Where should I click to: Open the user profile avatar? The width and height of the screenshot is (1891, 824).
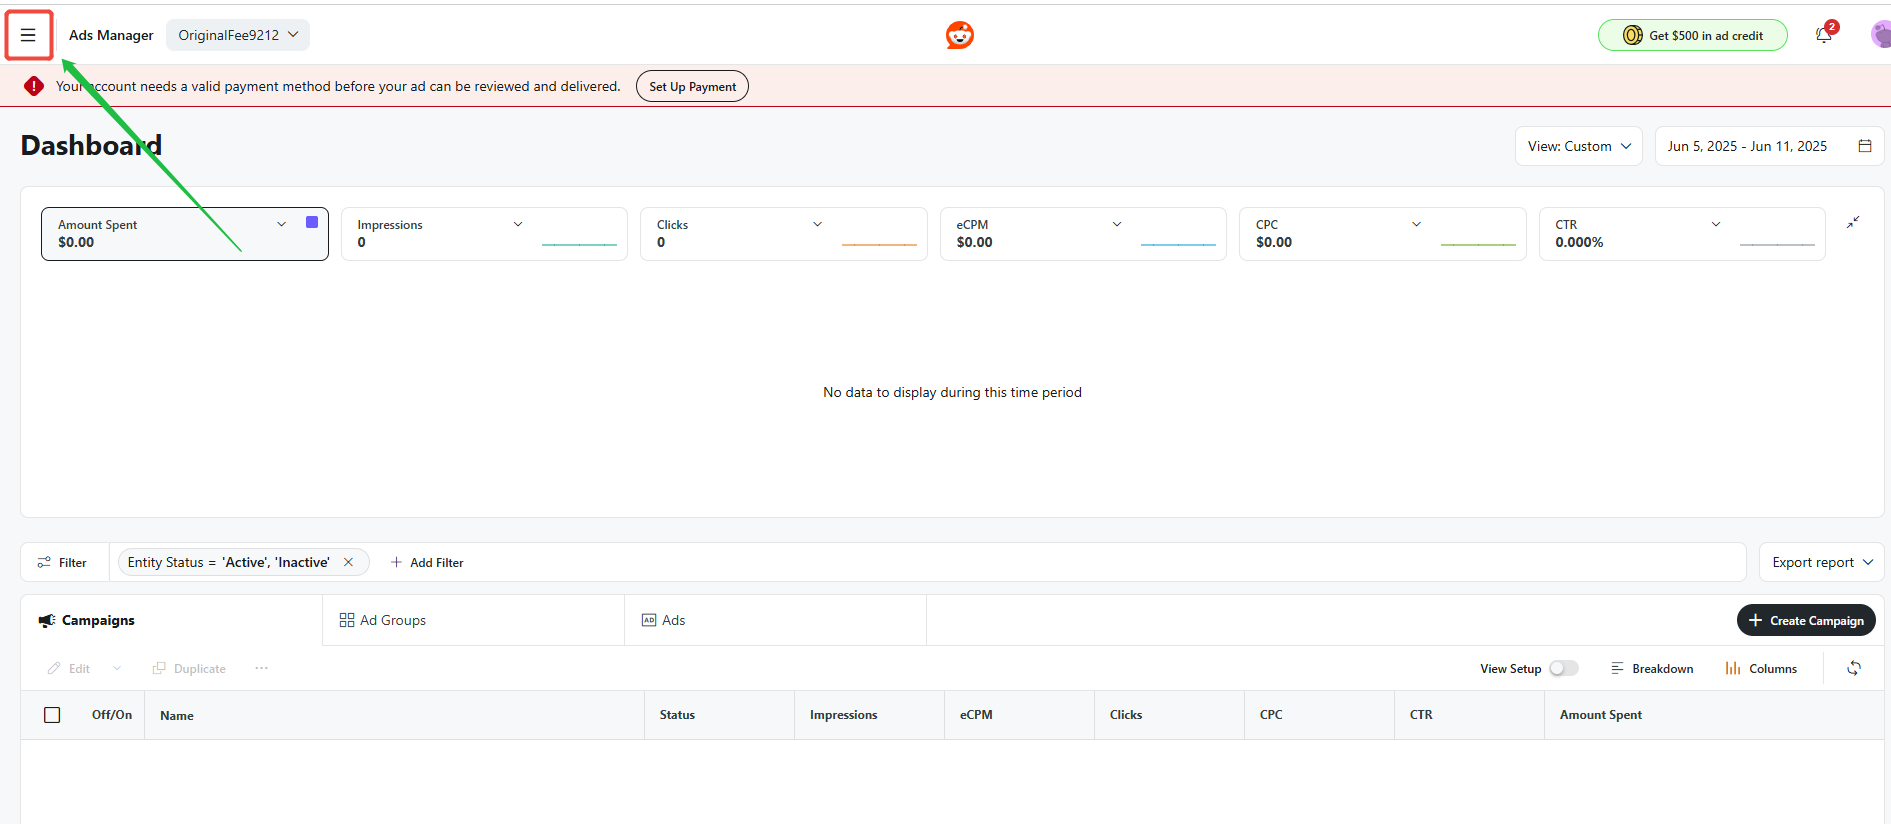[x=1880, y=35]
